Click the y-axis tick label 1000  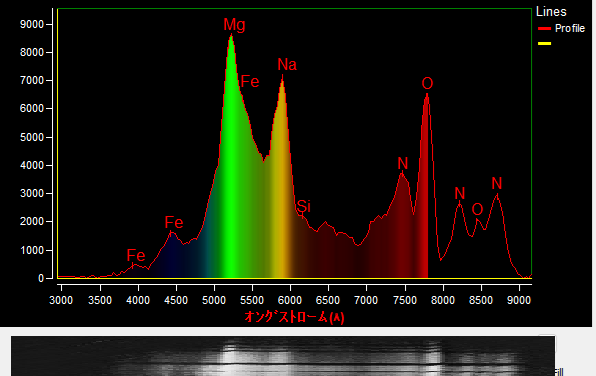click(x=32, y=251)
